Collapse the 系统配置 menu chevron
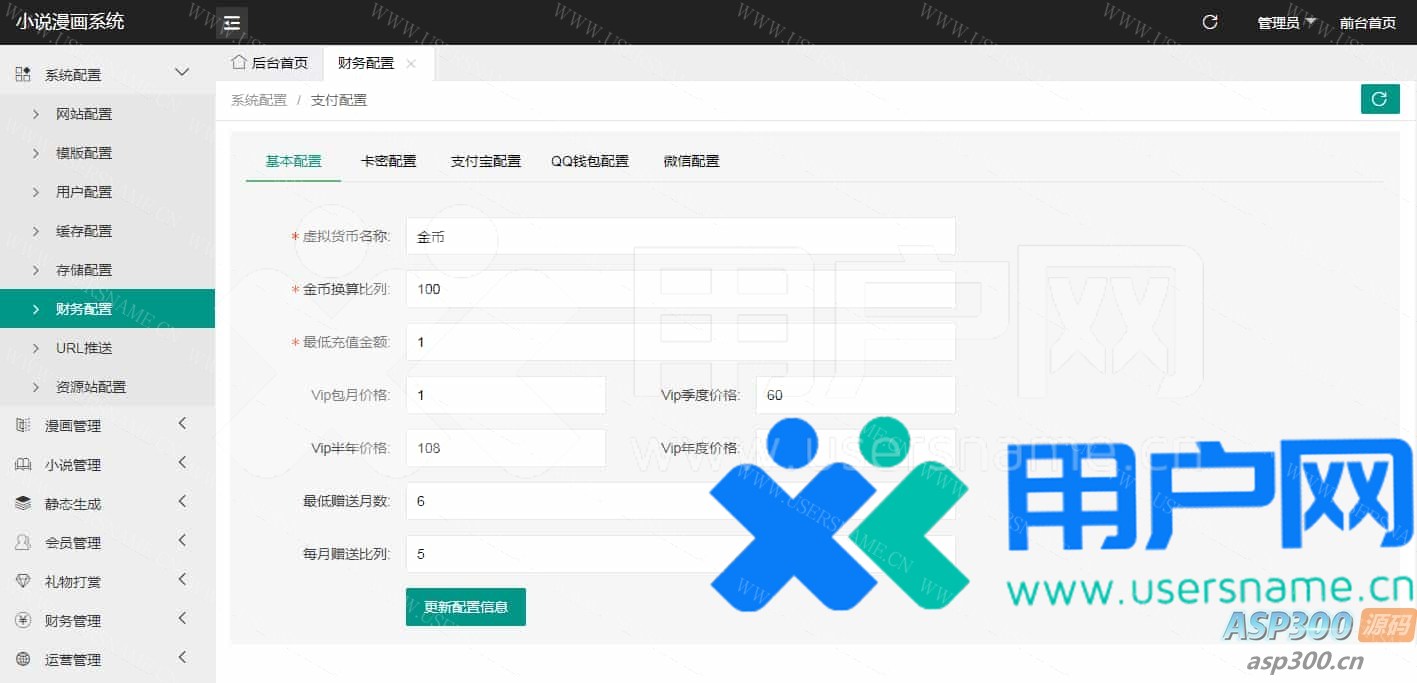 pos(182,72)
